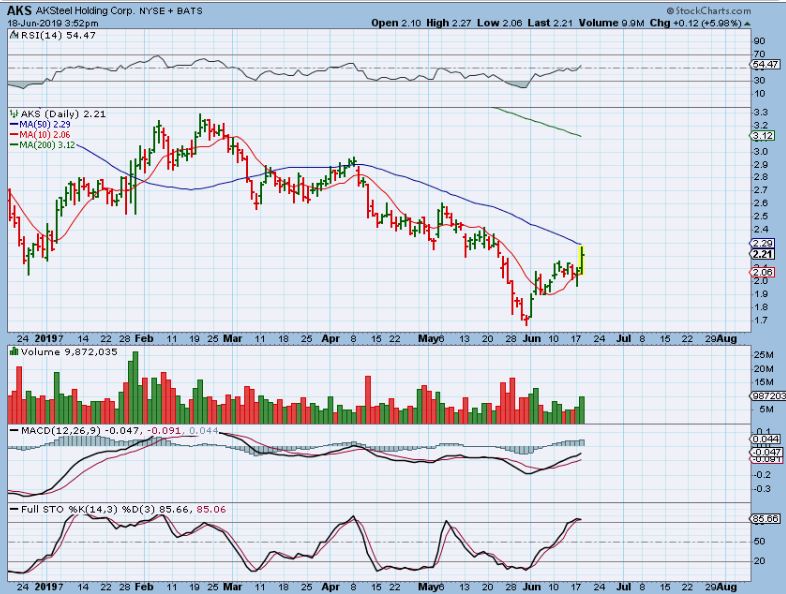Click the green line swatch for MA(200)
This screenshot has width=786, height=594.
(x=14, y=145)
